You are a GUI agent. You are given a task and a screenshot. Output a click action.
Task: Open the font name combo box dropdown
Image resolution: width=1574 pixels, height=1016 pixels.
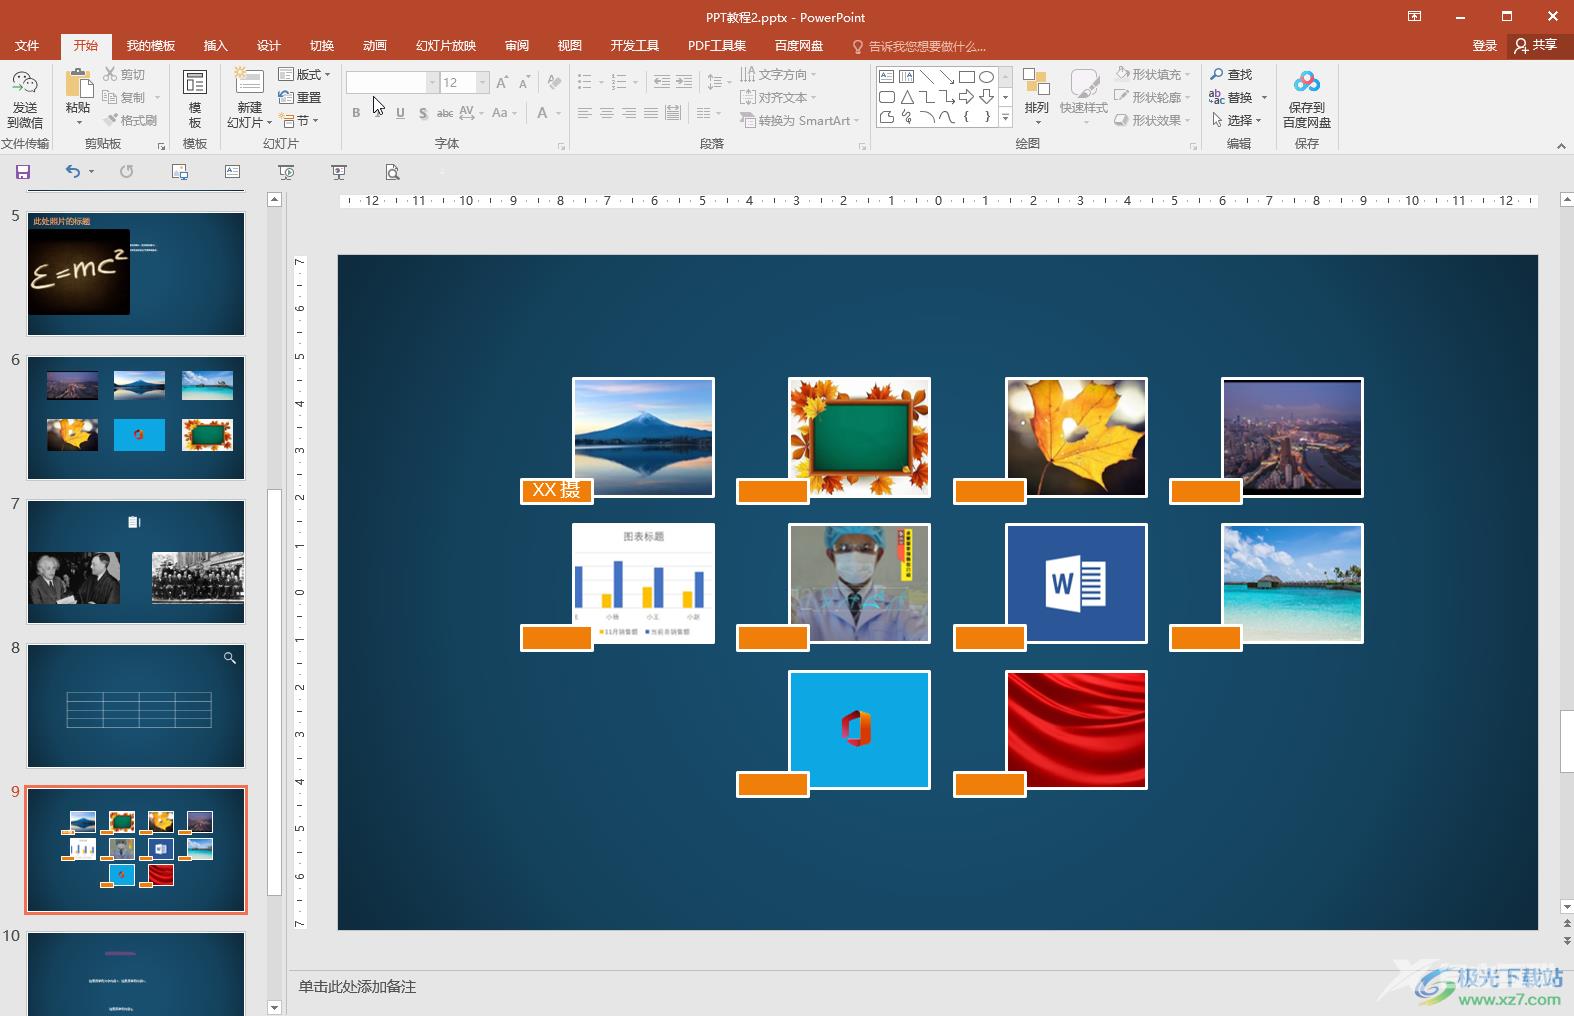[432, 83]
